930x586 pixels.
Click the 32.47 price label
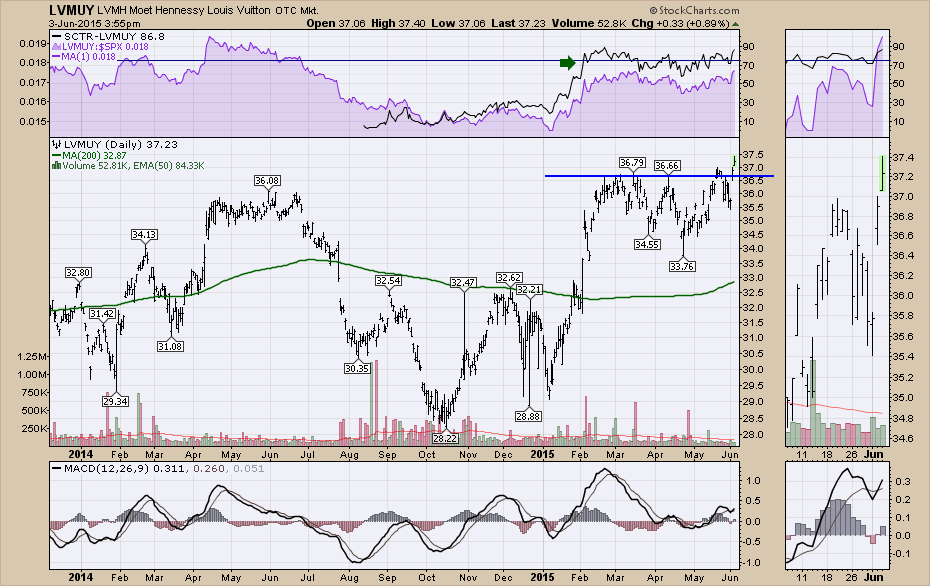click(463, 283)
